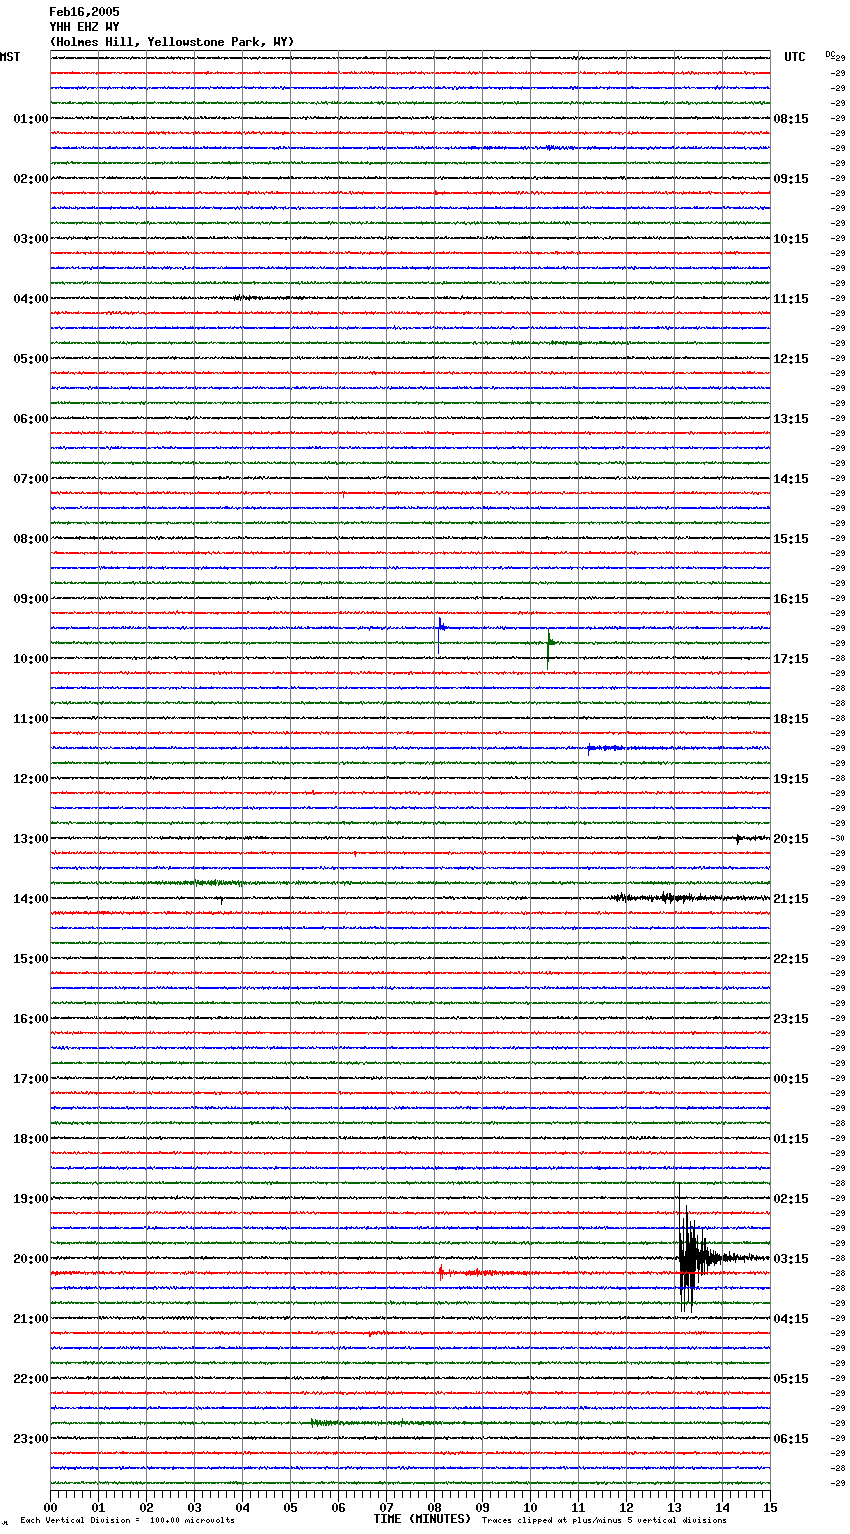Select the 03:15 UTC time label

pos(791,1259)
